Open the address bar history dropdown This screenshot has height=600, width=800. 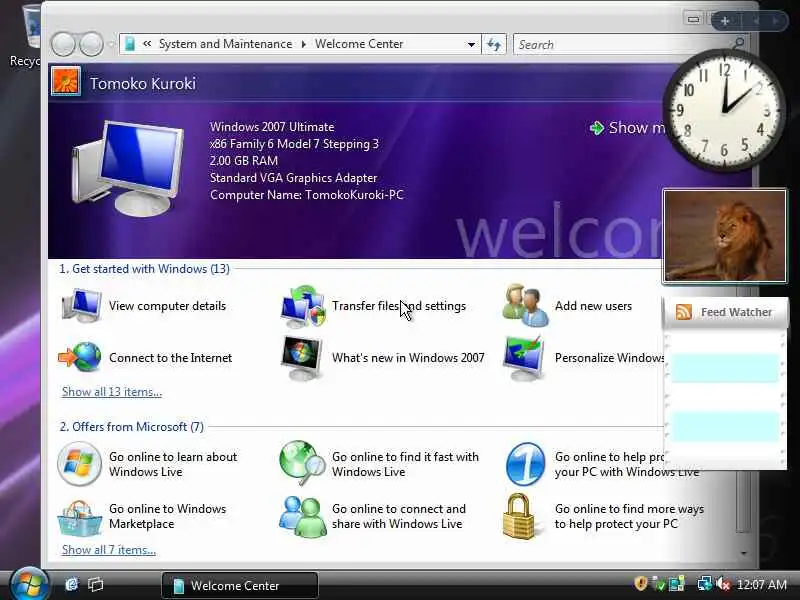(x=471, y=44)
